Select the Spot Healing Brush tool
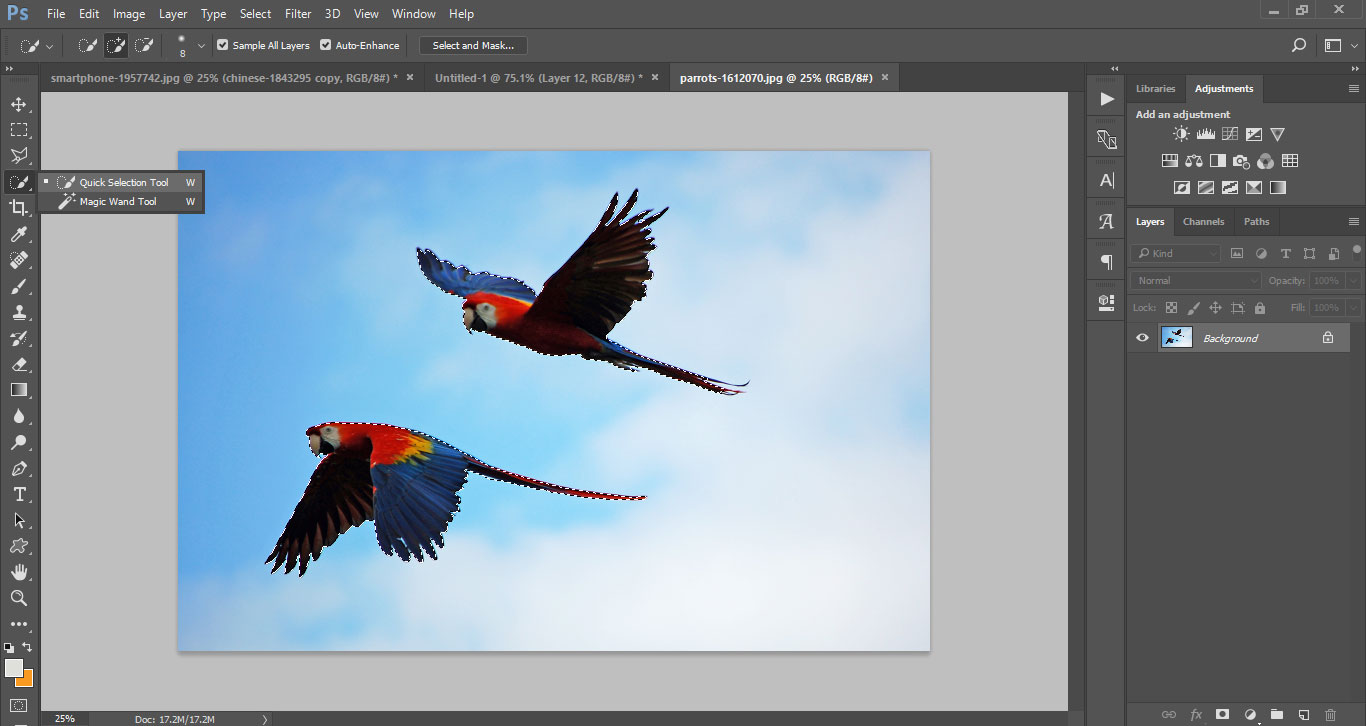Viewport: 1366px width, 726px height. [x=18, y=260]
